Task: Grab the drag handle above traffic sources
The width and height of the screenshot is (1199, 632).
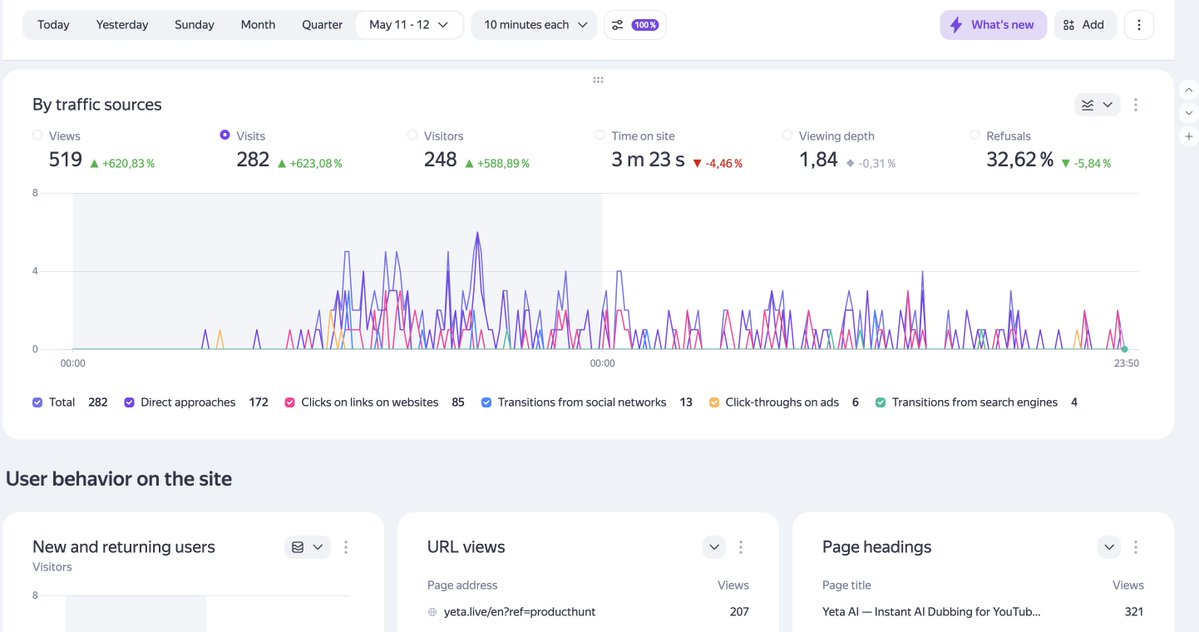Action: (x=598, y=79)
